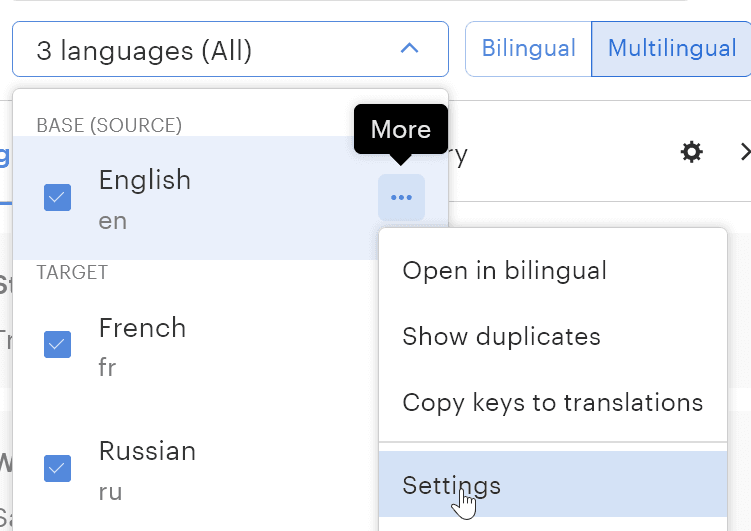Select the French language name

click(x=142, y=328)
